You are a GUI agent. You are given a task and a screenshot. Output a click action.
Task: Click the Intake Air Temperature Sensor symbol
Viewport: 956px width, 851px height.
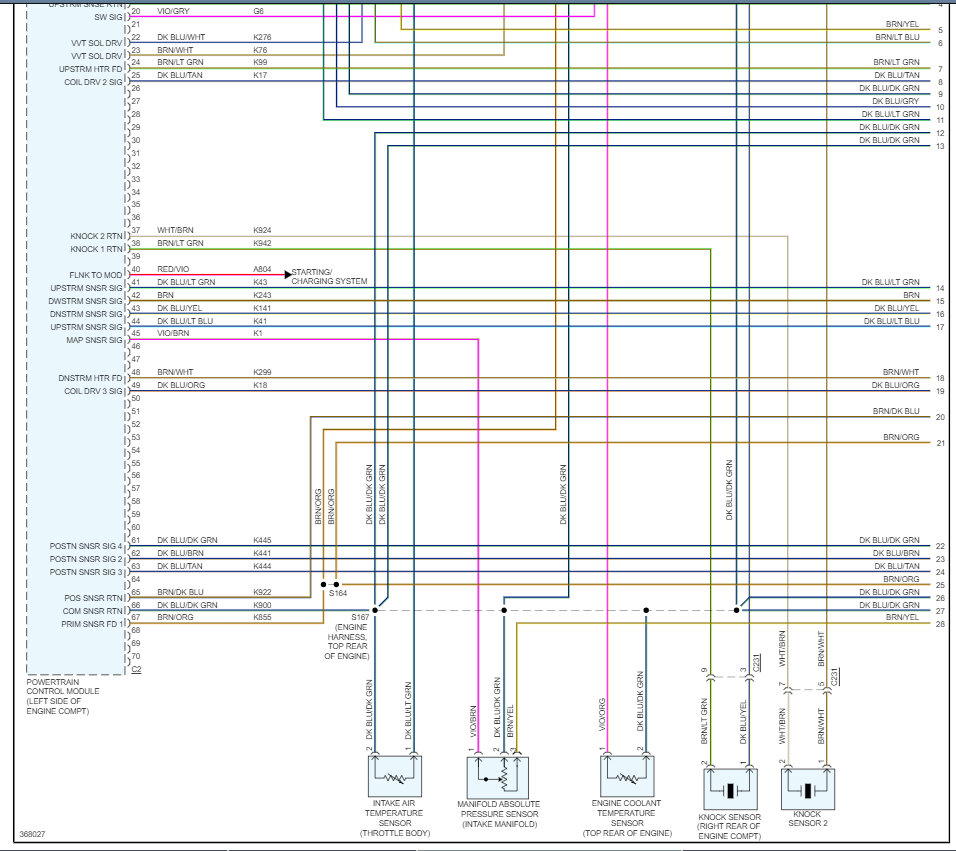click(x=394, y=775)
